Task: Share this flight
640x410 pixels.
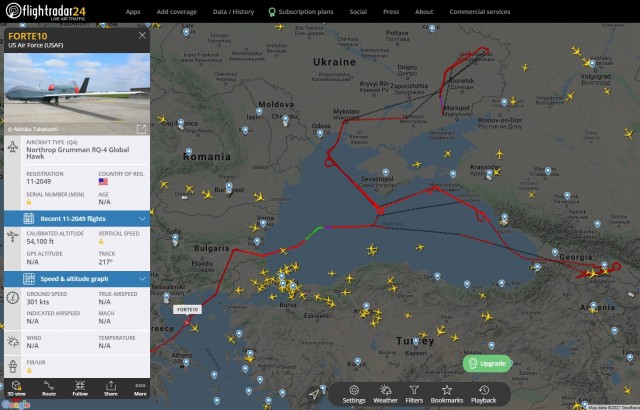Action: (111, 388)
